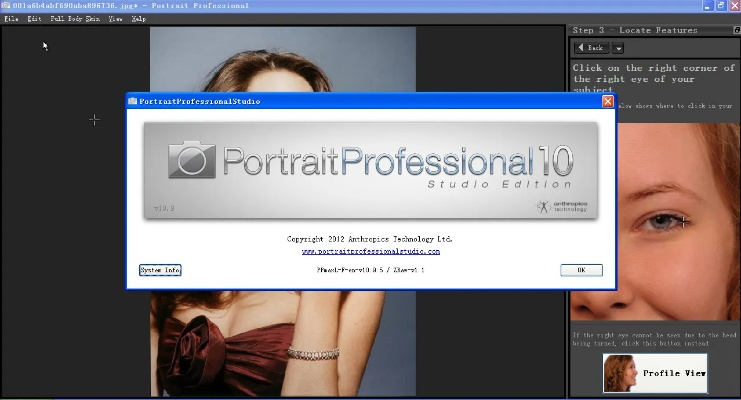Click the 'v10.9' version label on banner

pyautogui.click(x=164, y=208)
